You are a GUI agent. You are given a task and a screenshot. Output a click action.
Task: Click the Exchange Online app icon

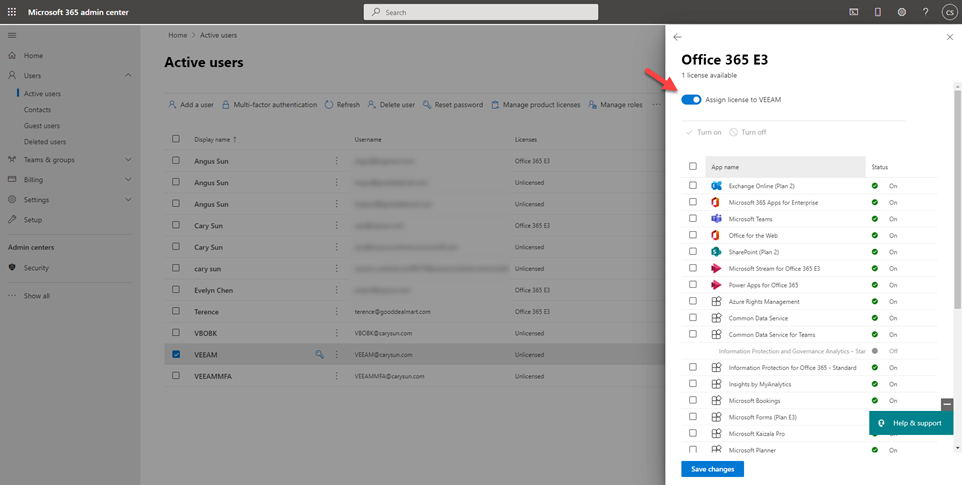(x=715, y=186)
